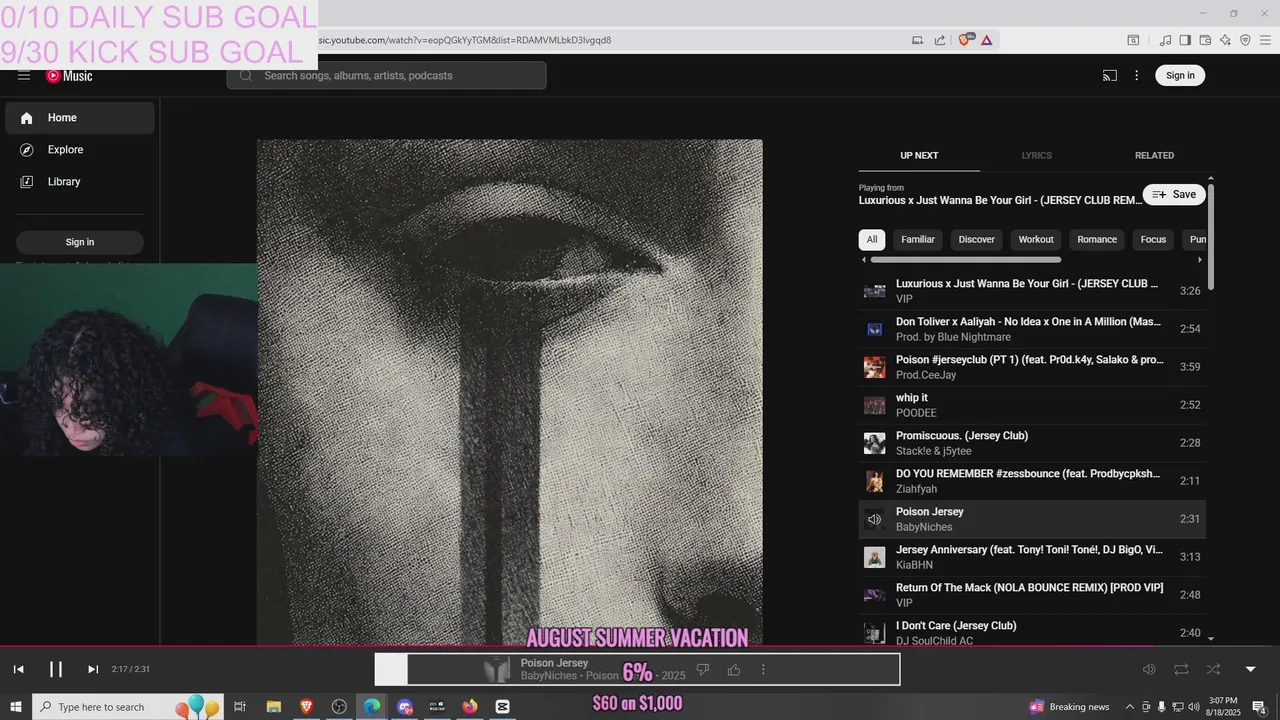Select the Workout filter chip
This screenshot has height=720, width=1280.
[x=1036, y=240]
